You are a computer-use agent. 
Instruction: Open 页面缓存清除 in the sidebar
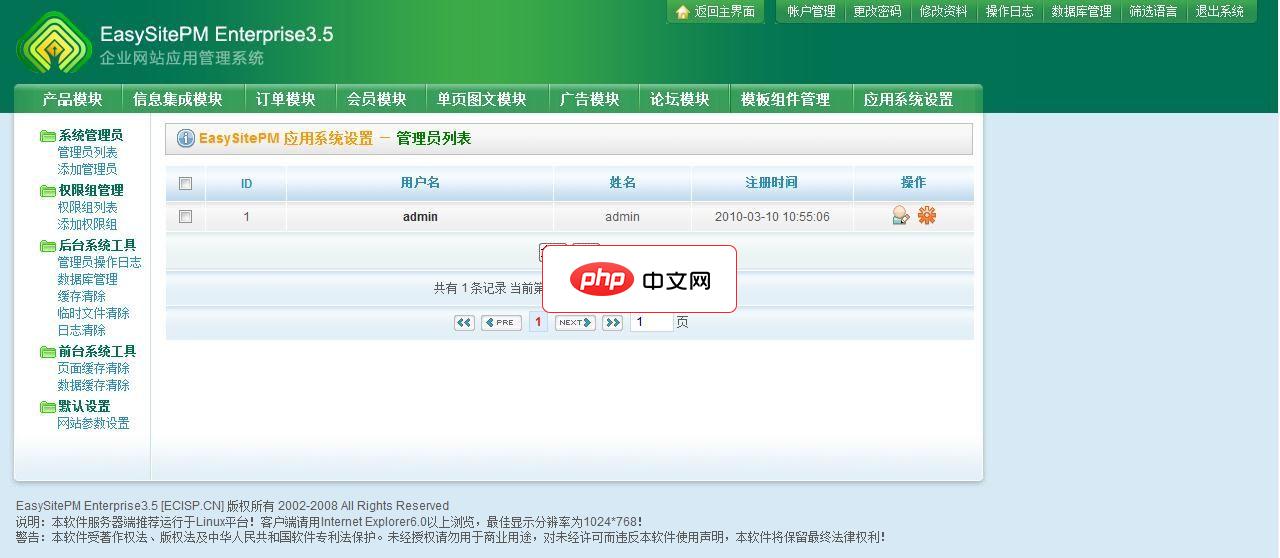(x=93, y=369)
